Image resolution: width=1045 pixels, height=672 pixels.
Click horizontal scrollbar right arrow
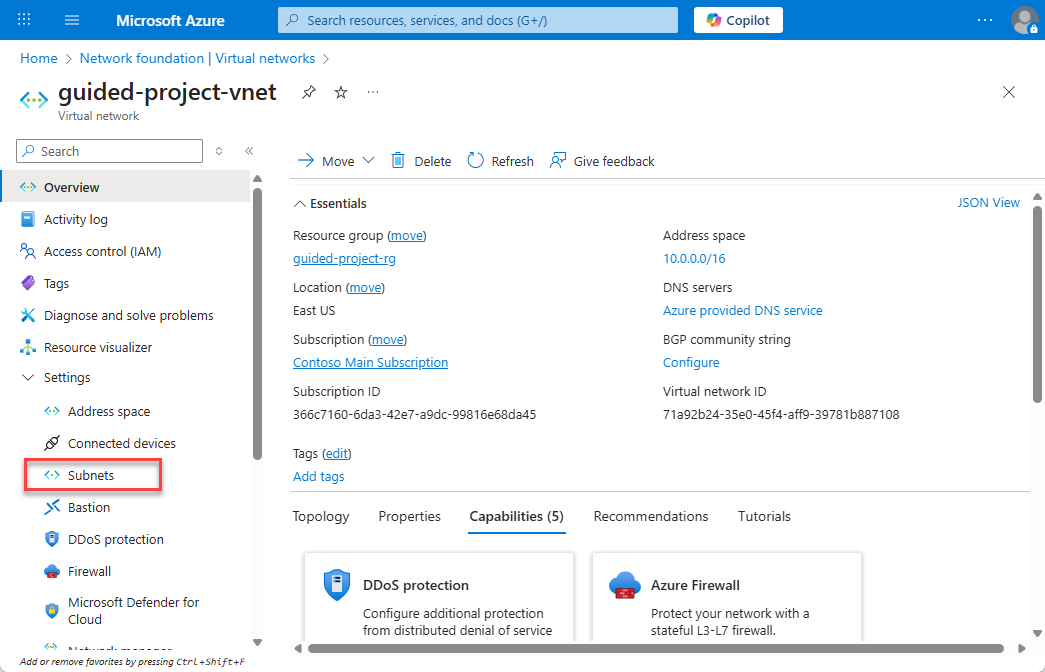click(x=1022, y=649)
